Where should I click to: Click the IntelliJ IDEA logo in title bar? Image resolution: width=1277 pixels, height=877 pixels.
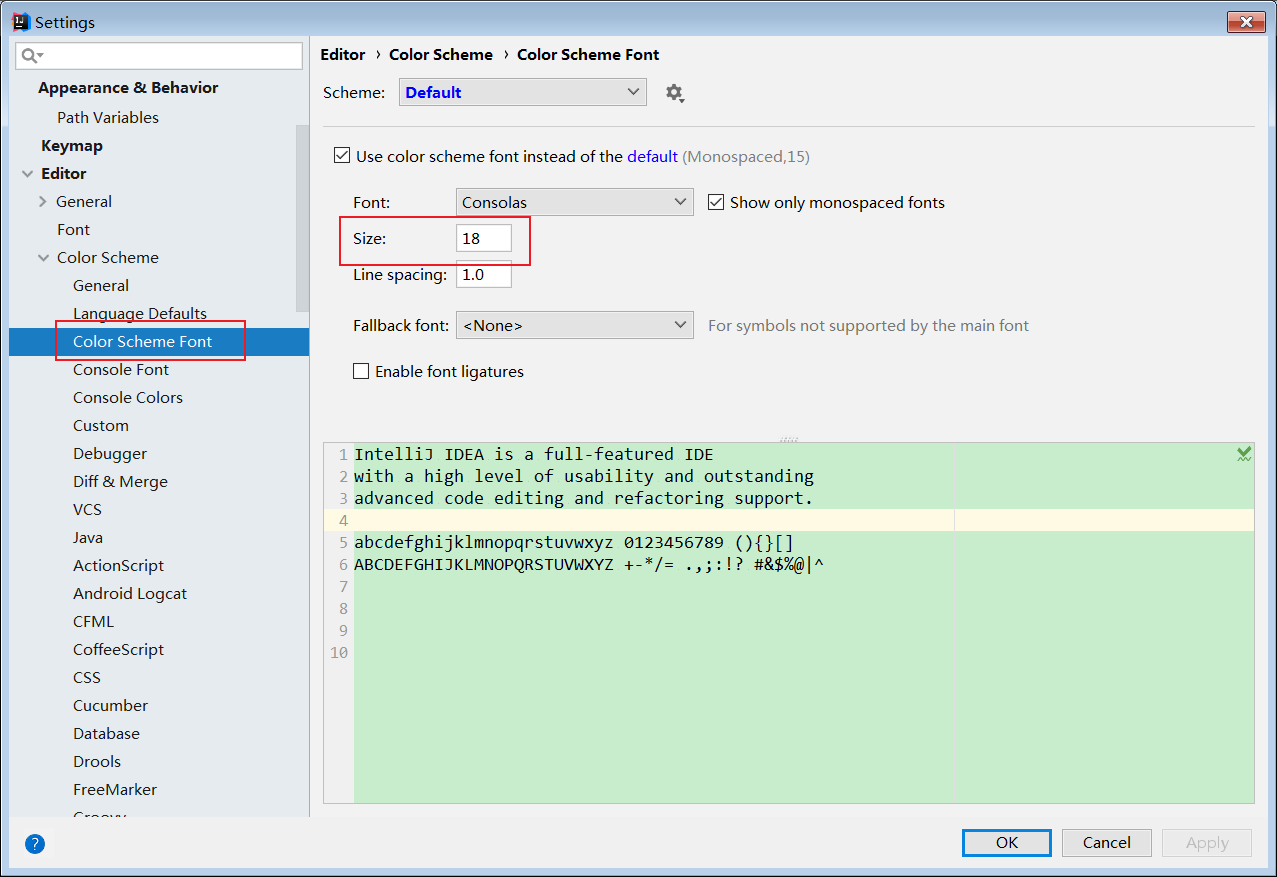(19, 21)
